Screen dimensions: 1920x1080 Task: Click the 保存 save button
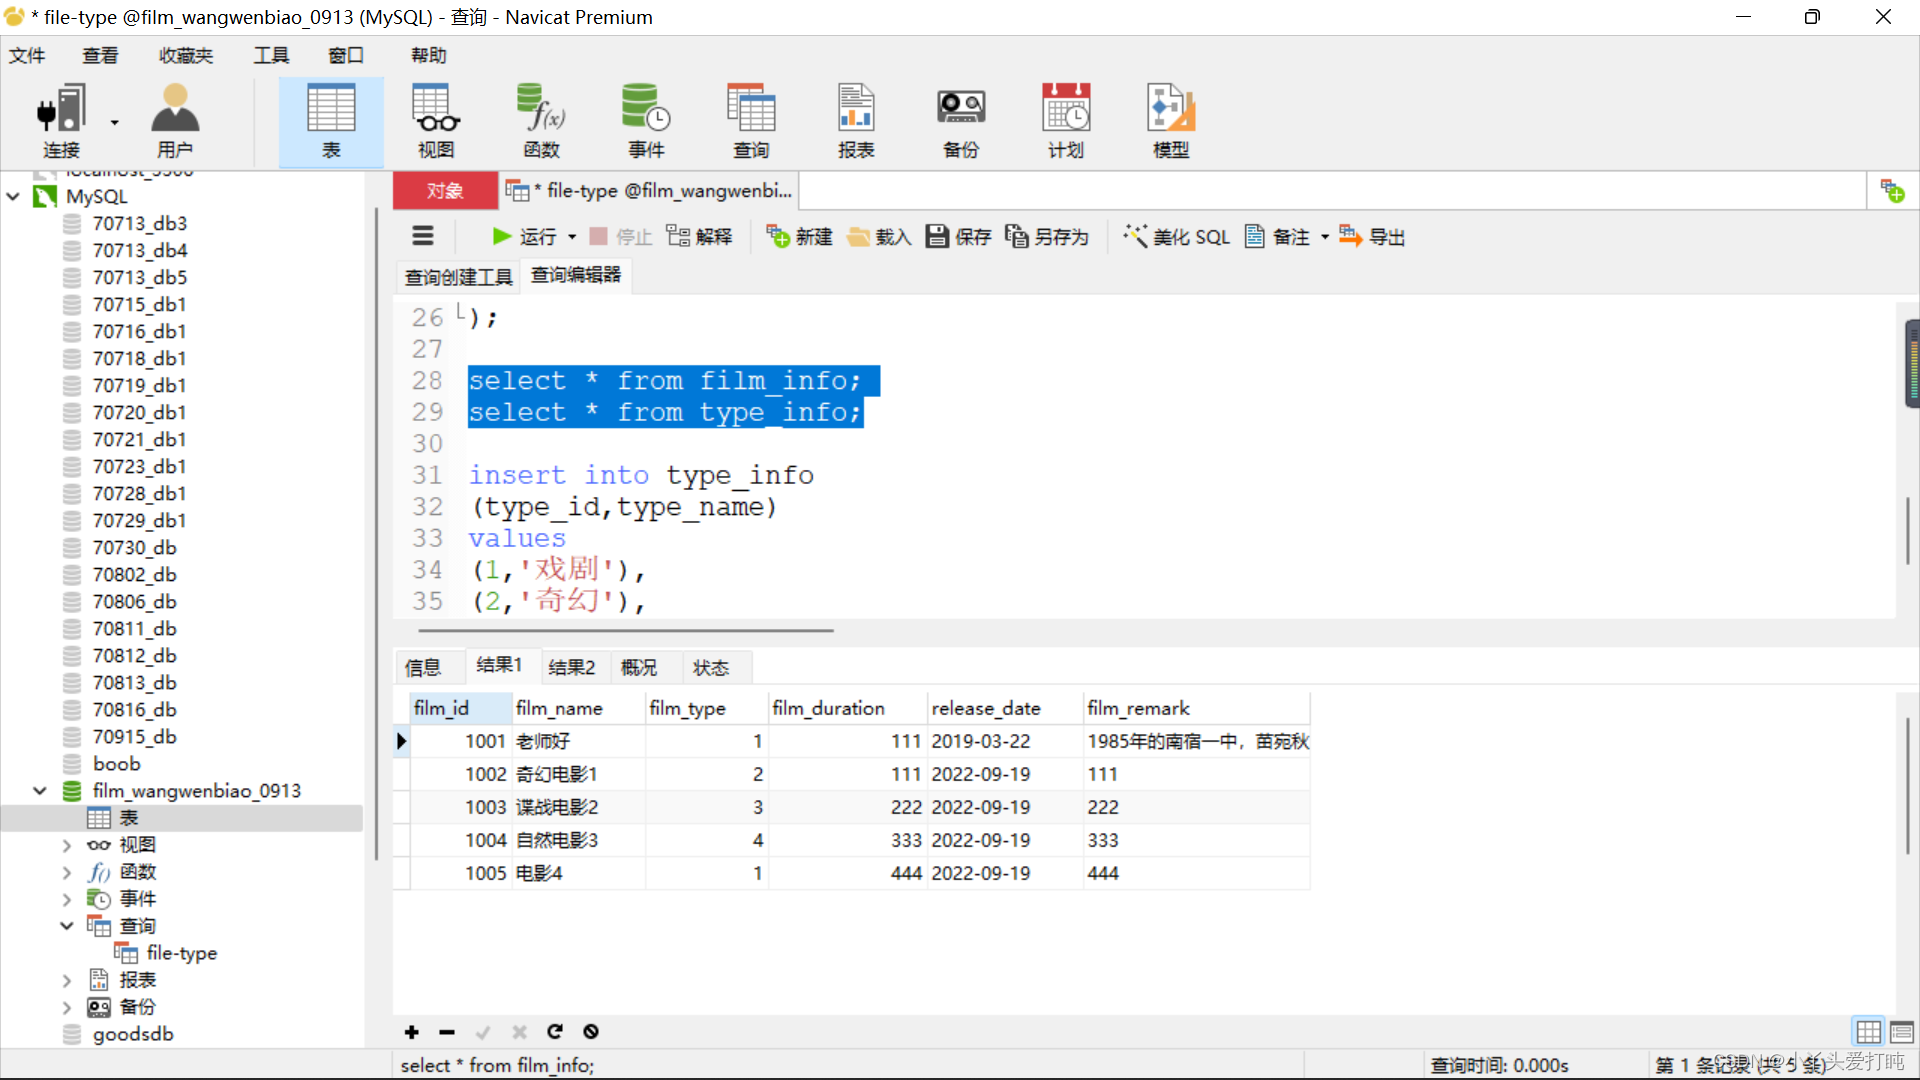(x=958, y=237)
